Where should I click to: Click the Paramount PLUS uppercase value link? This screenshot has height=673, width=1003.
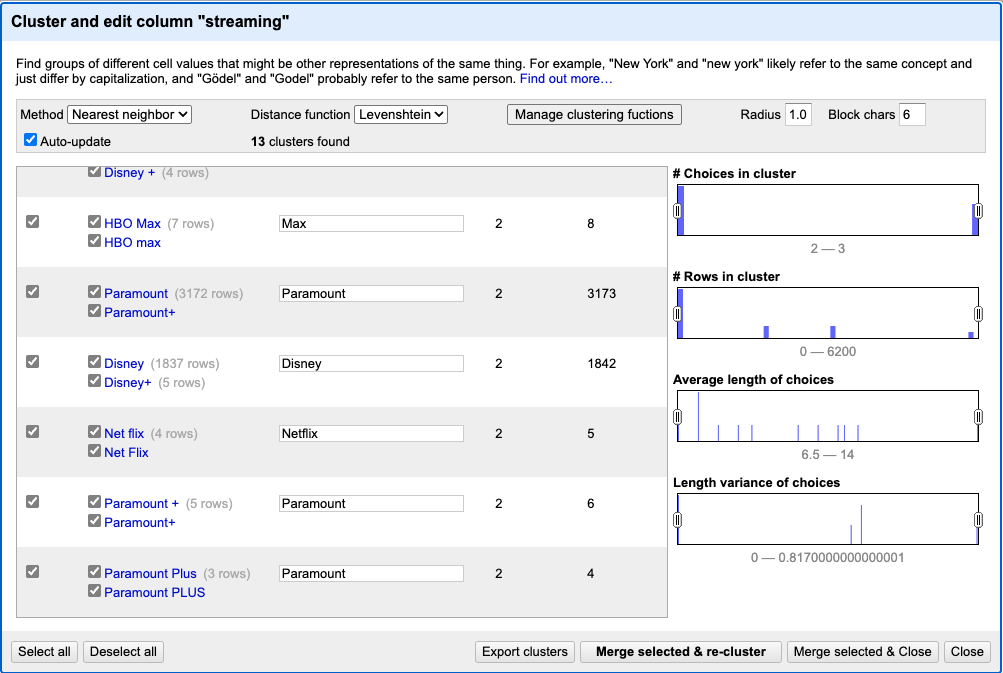tap(155, 592)
